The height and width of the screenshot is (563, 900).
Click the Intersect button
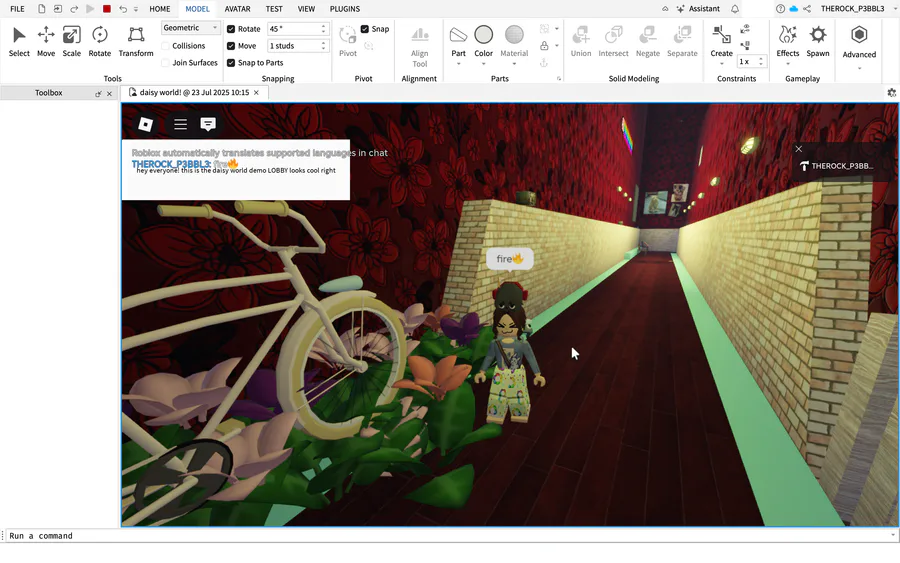click(x=613, y=41)
